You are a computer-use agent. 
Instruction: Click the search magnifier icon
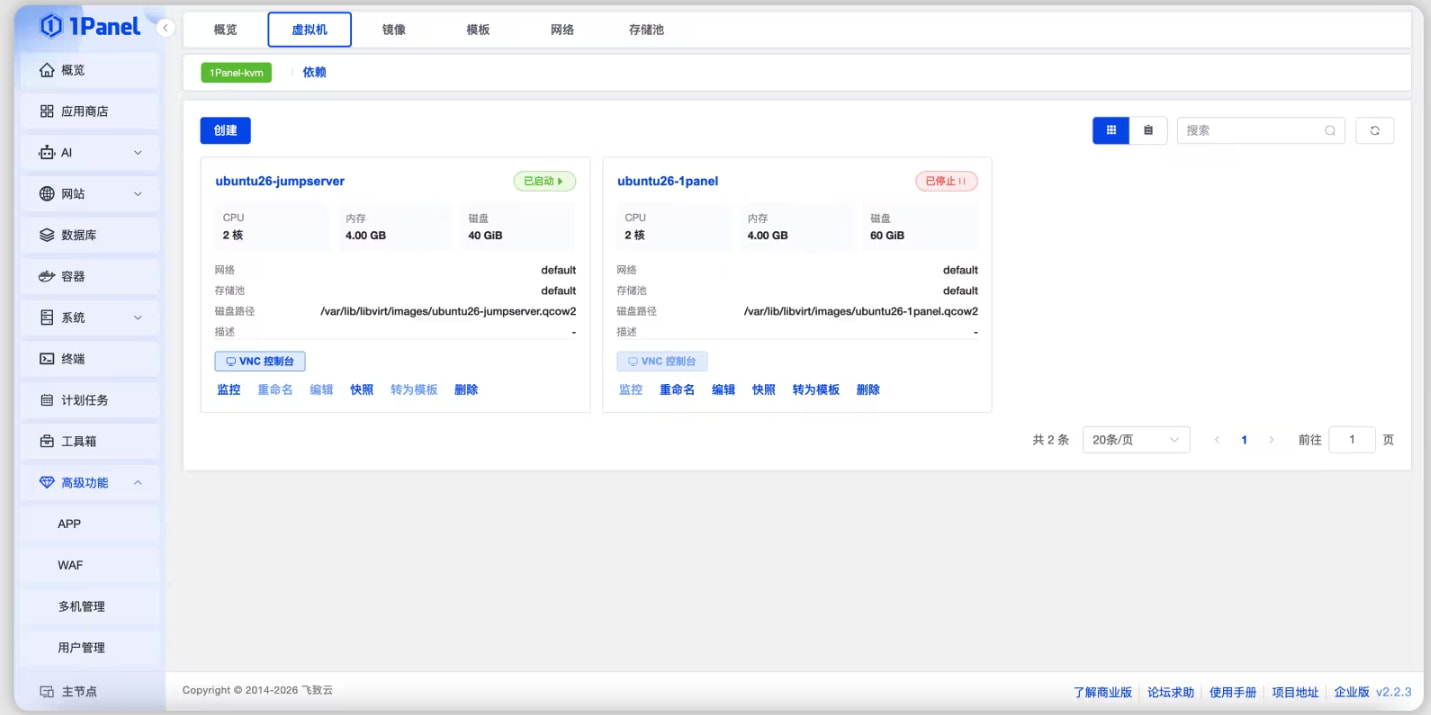point(1330,130)
